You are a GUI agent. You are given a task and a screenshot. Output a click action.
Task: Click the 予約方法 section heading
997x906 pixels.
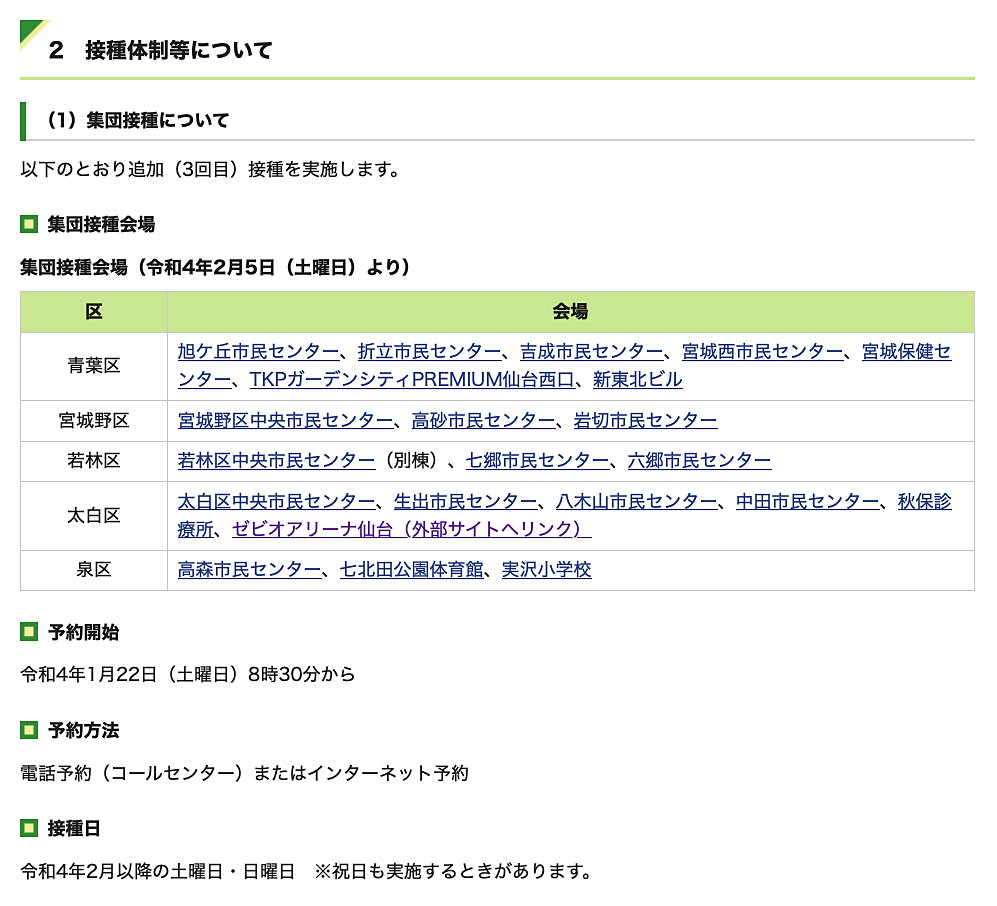[x=83, y=731]
